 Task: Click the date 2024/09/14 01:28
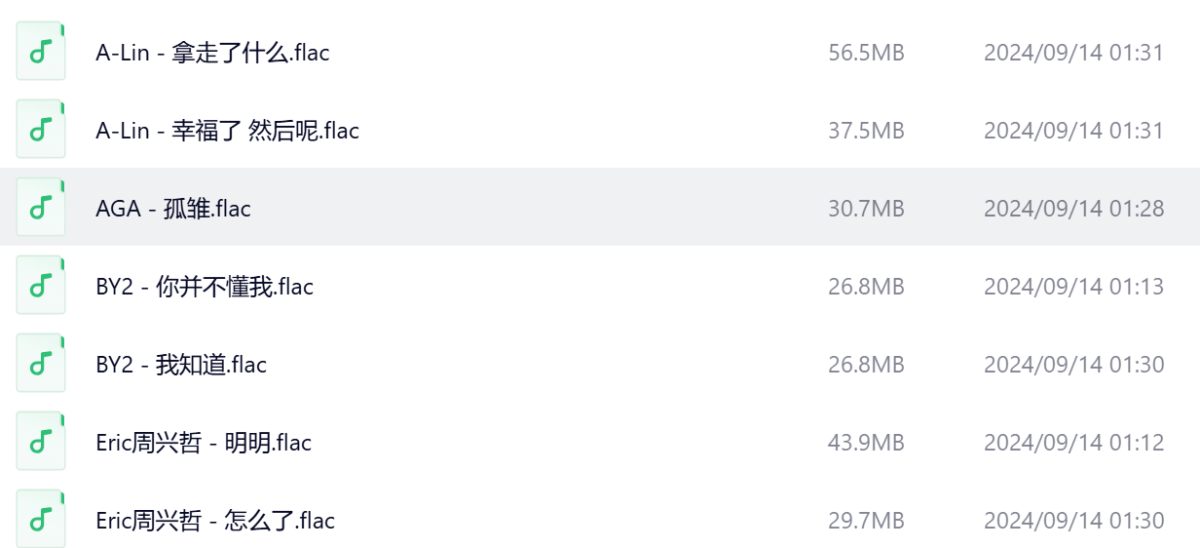point(1073,209)
